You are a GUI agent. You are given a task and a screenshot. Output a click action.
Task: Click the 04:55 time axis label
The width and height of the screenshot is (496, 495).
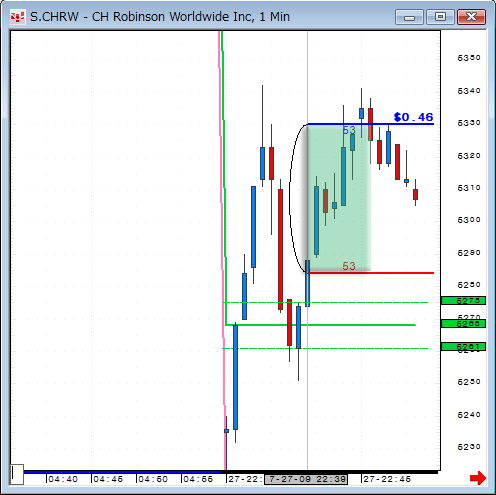(x=198, y=479)
